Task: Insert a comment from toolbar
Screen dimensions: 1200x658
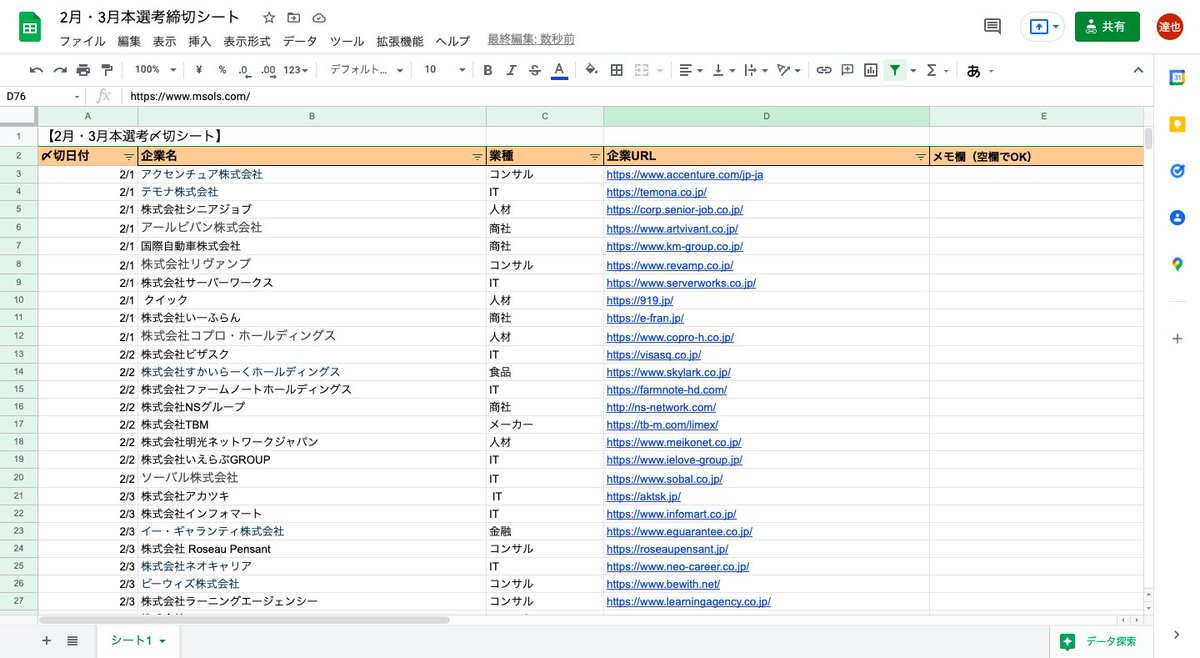Action: pyautogui.click(x=847, y=70)
